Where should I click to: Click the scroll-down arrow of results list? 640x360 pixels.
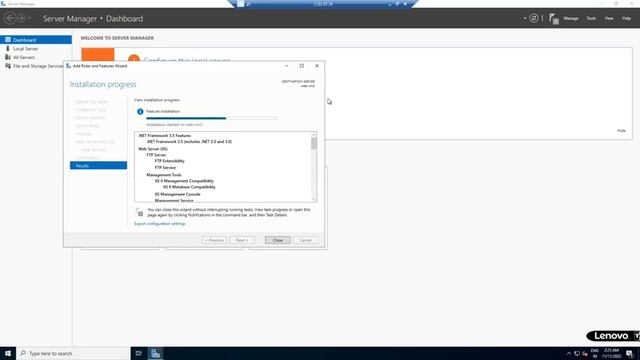coord(313,199)
